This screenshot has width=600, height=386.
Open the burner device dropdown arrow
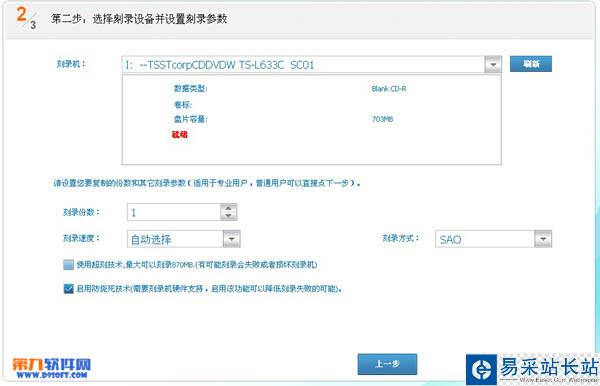493,64
